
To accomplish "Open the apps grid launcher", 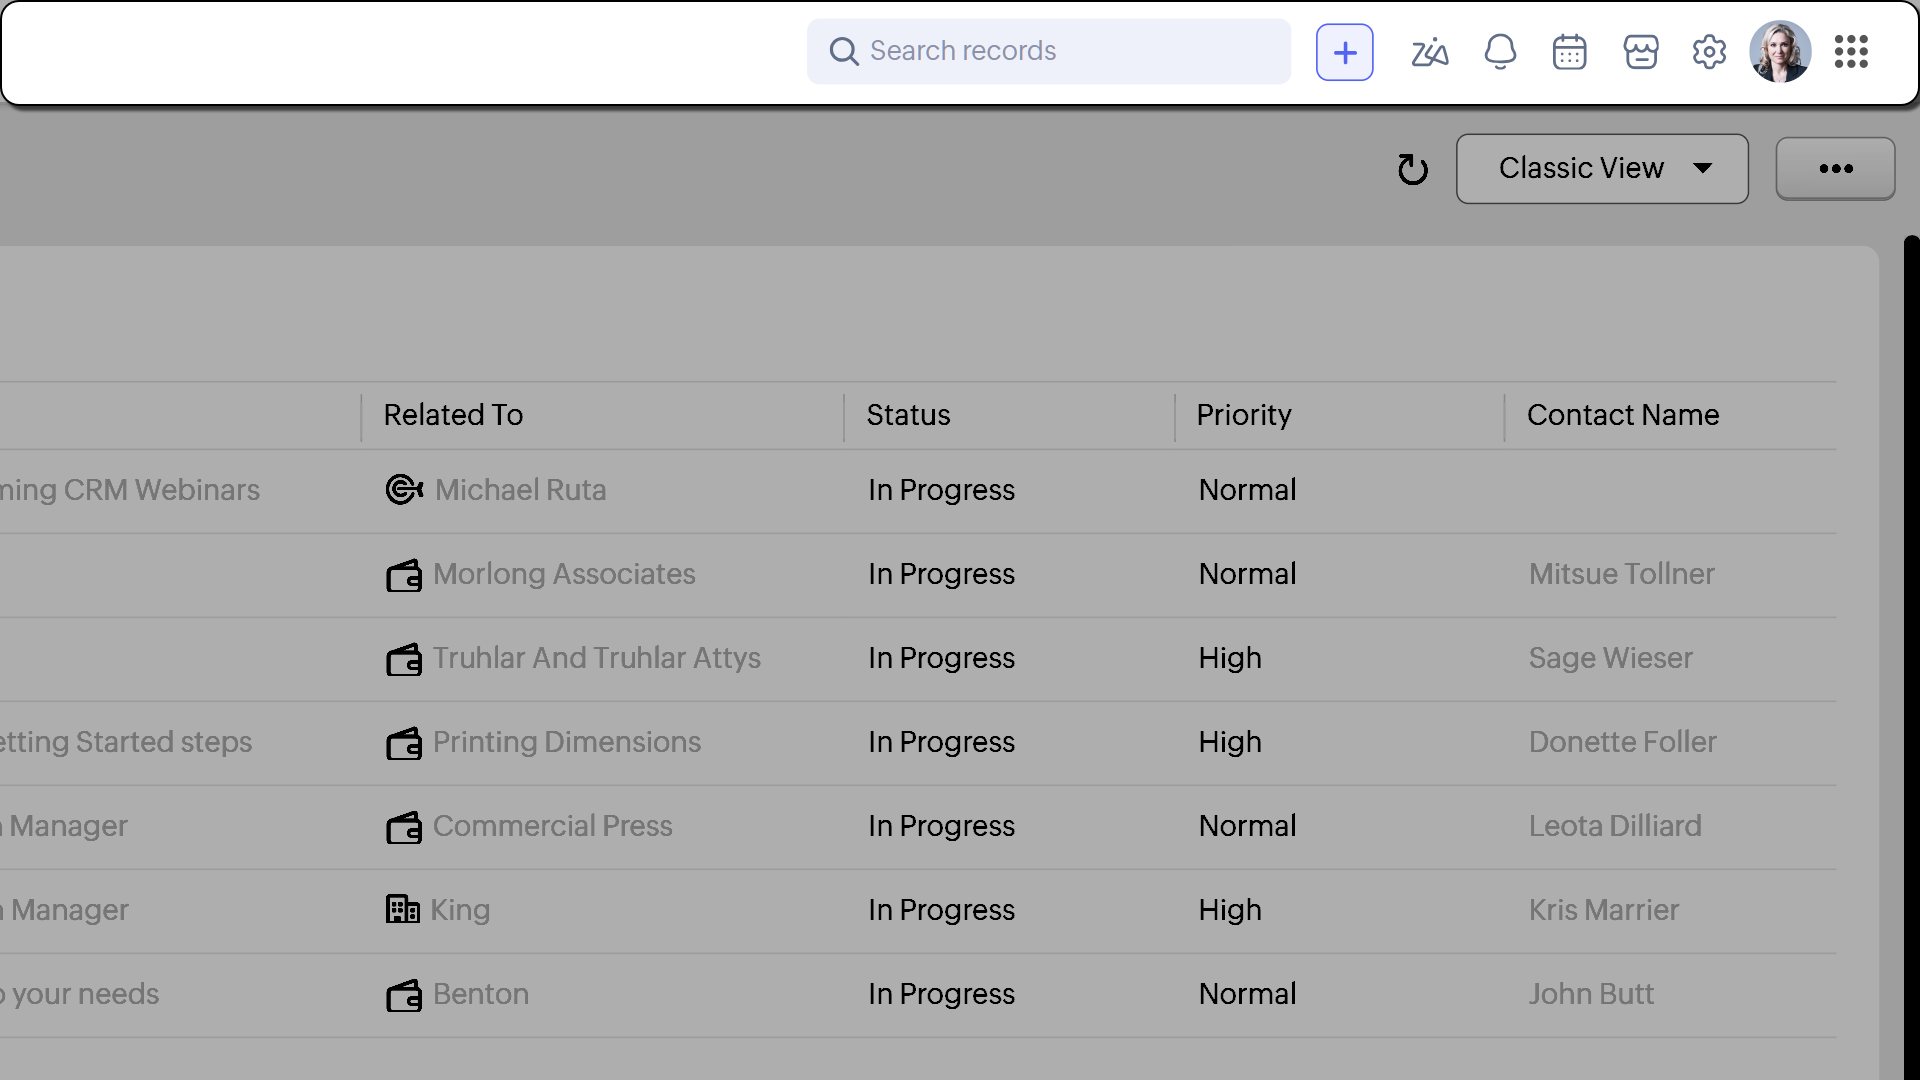I will 1851,52.
